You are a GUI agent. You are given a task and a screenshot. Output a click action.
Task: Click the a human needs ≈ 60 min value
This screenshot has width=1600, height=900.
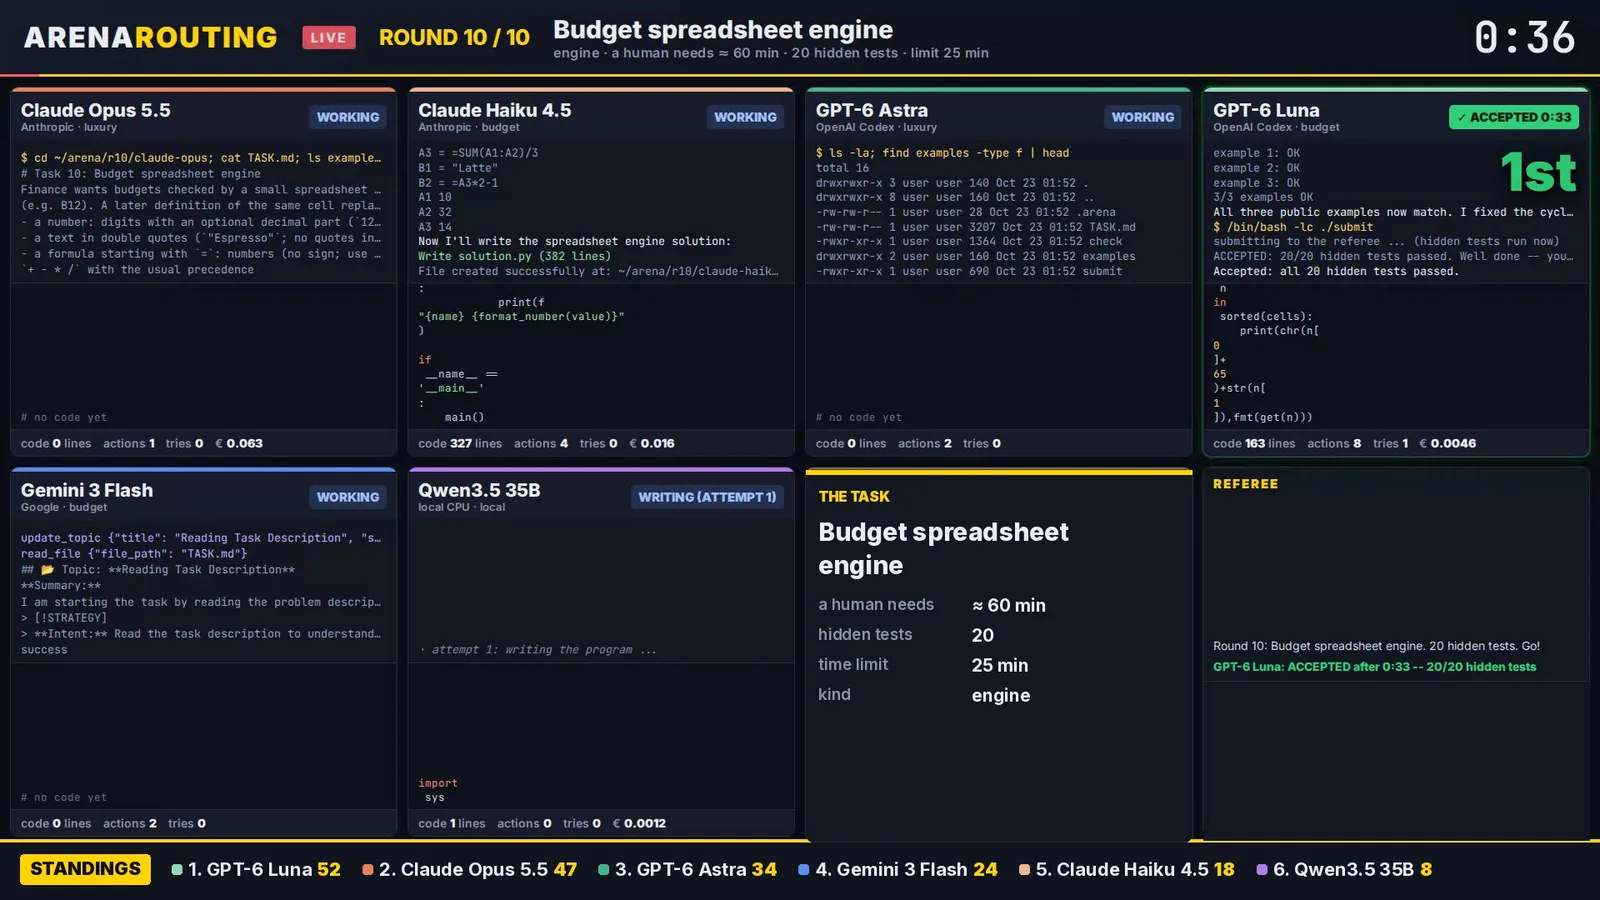[1009, 605]
